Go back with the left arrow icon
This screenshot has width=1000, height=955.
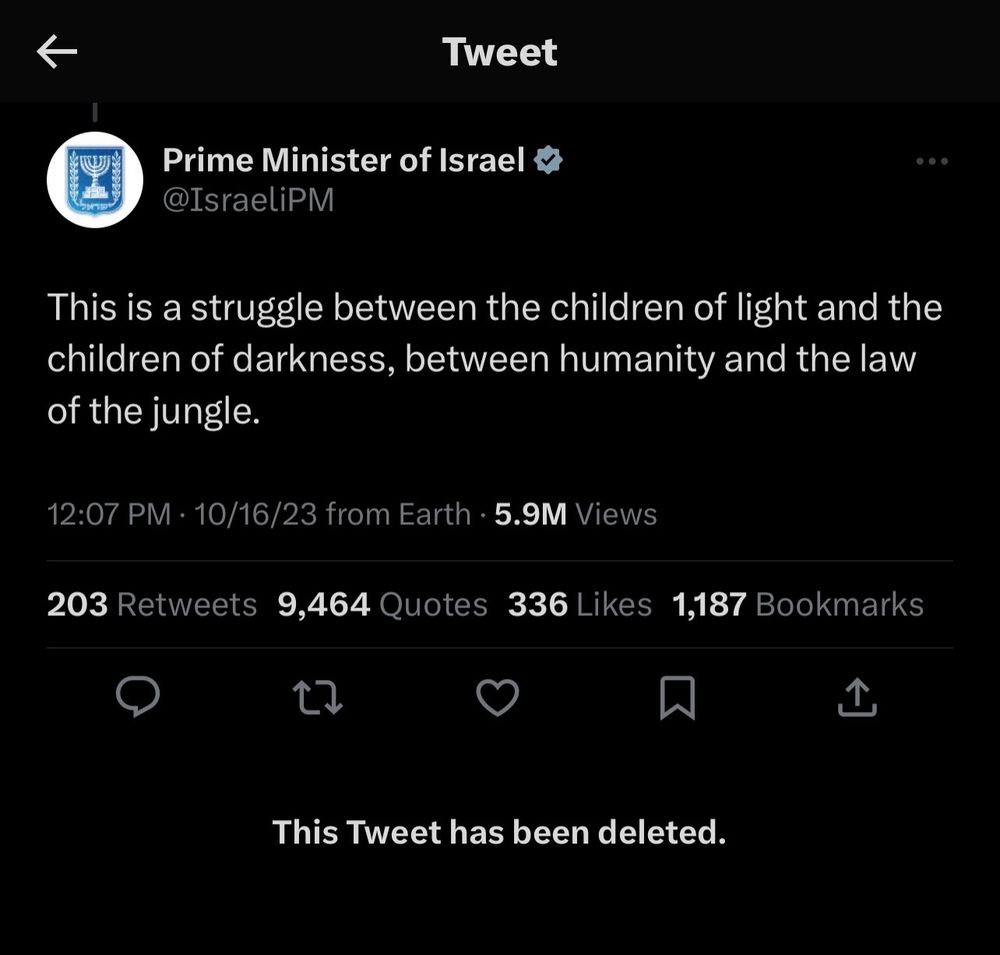pyautogui.click(x=57, y=52)
